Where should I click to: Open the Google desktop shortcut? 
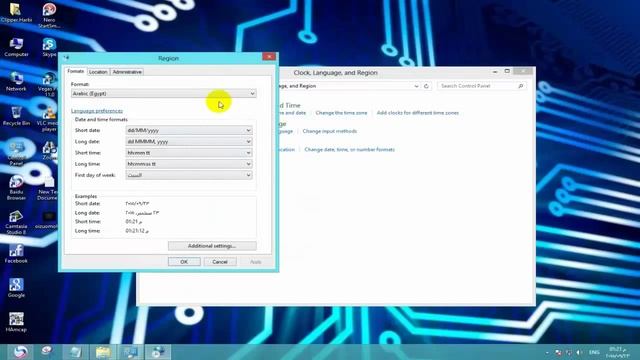pos(16,288)
